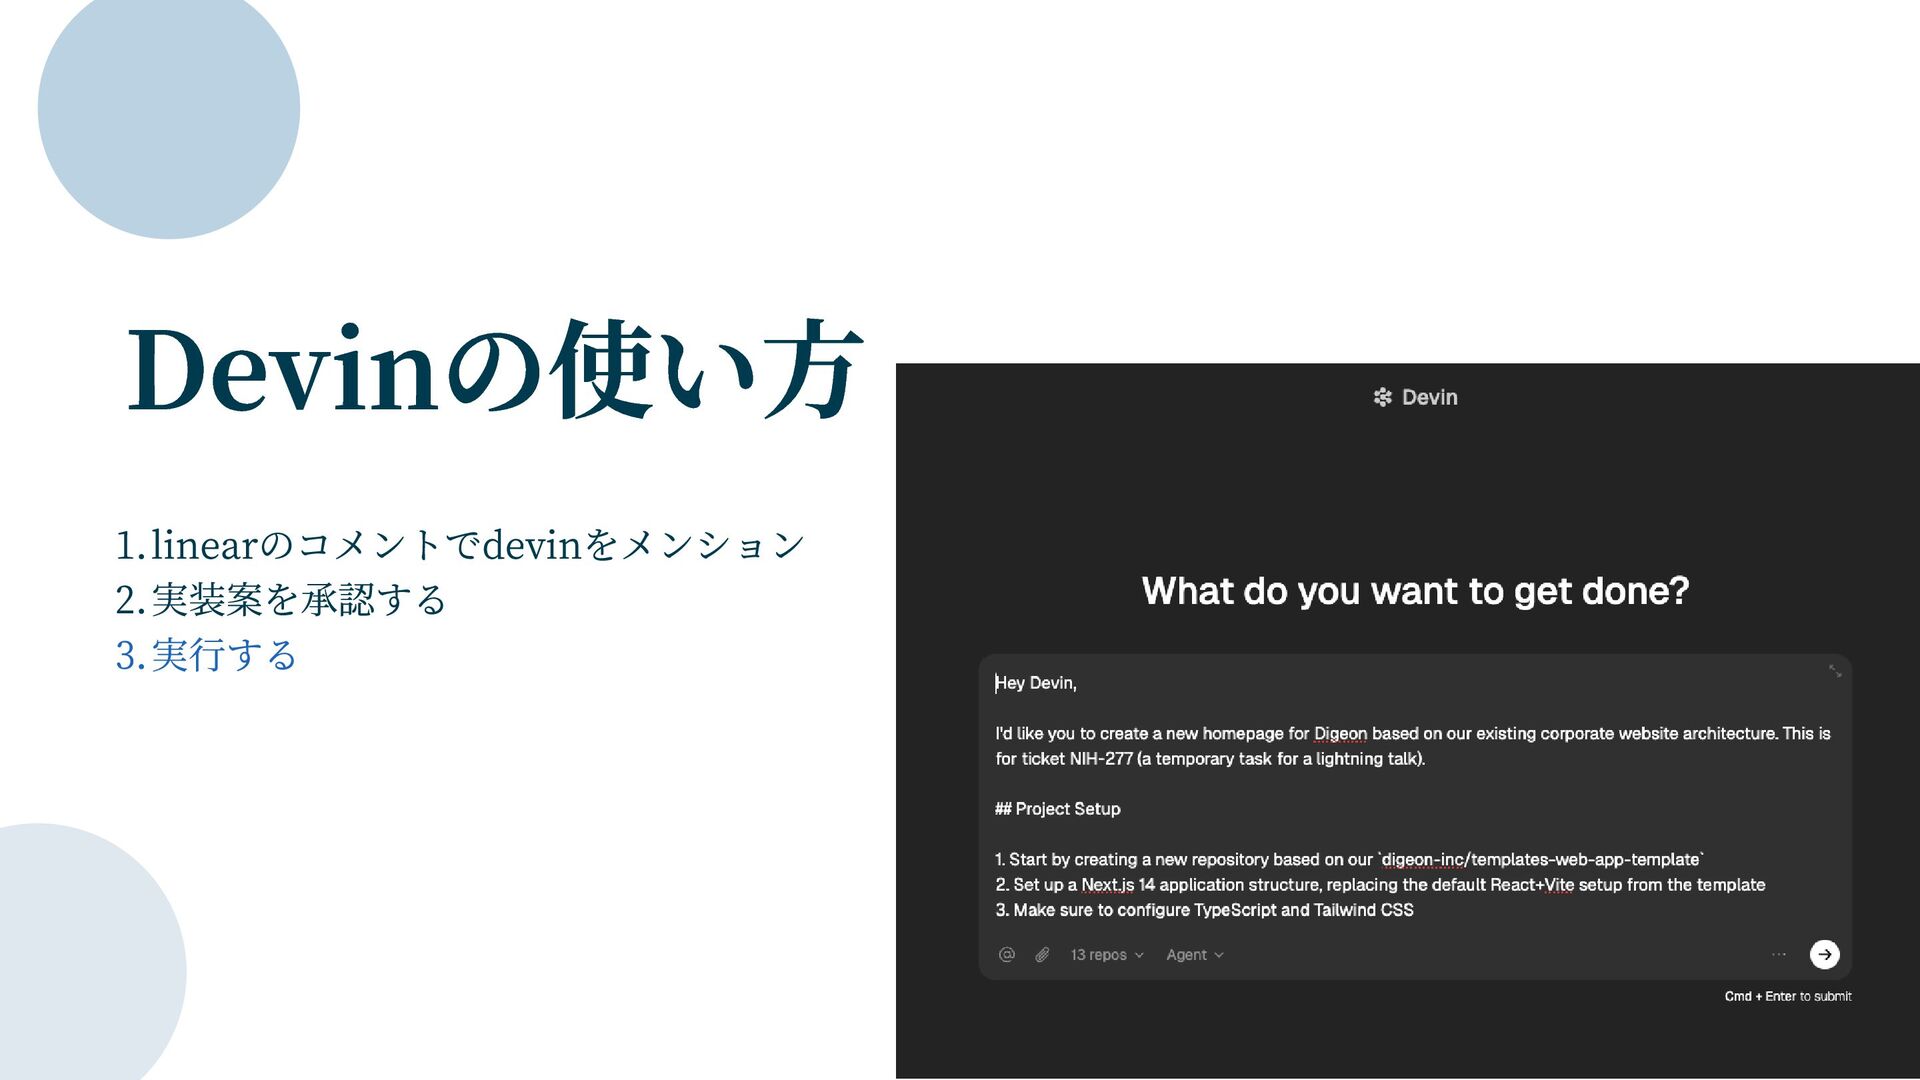This screenshot has height=1080, width=1920.
Task: Click step '2. 実装案を承認する'
Action: pyautogui.click(x=280, y=600)
